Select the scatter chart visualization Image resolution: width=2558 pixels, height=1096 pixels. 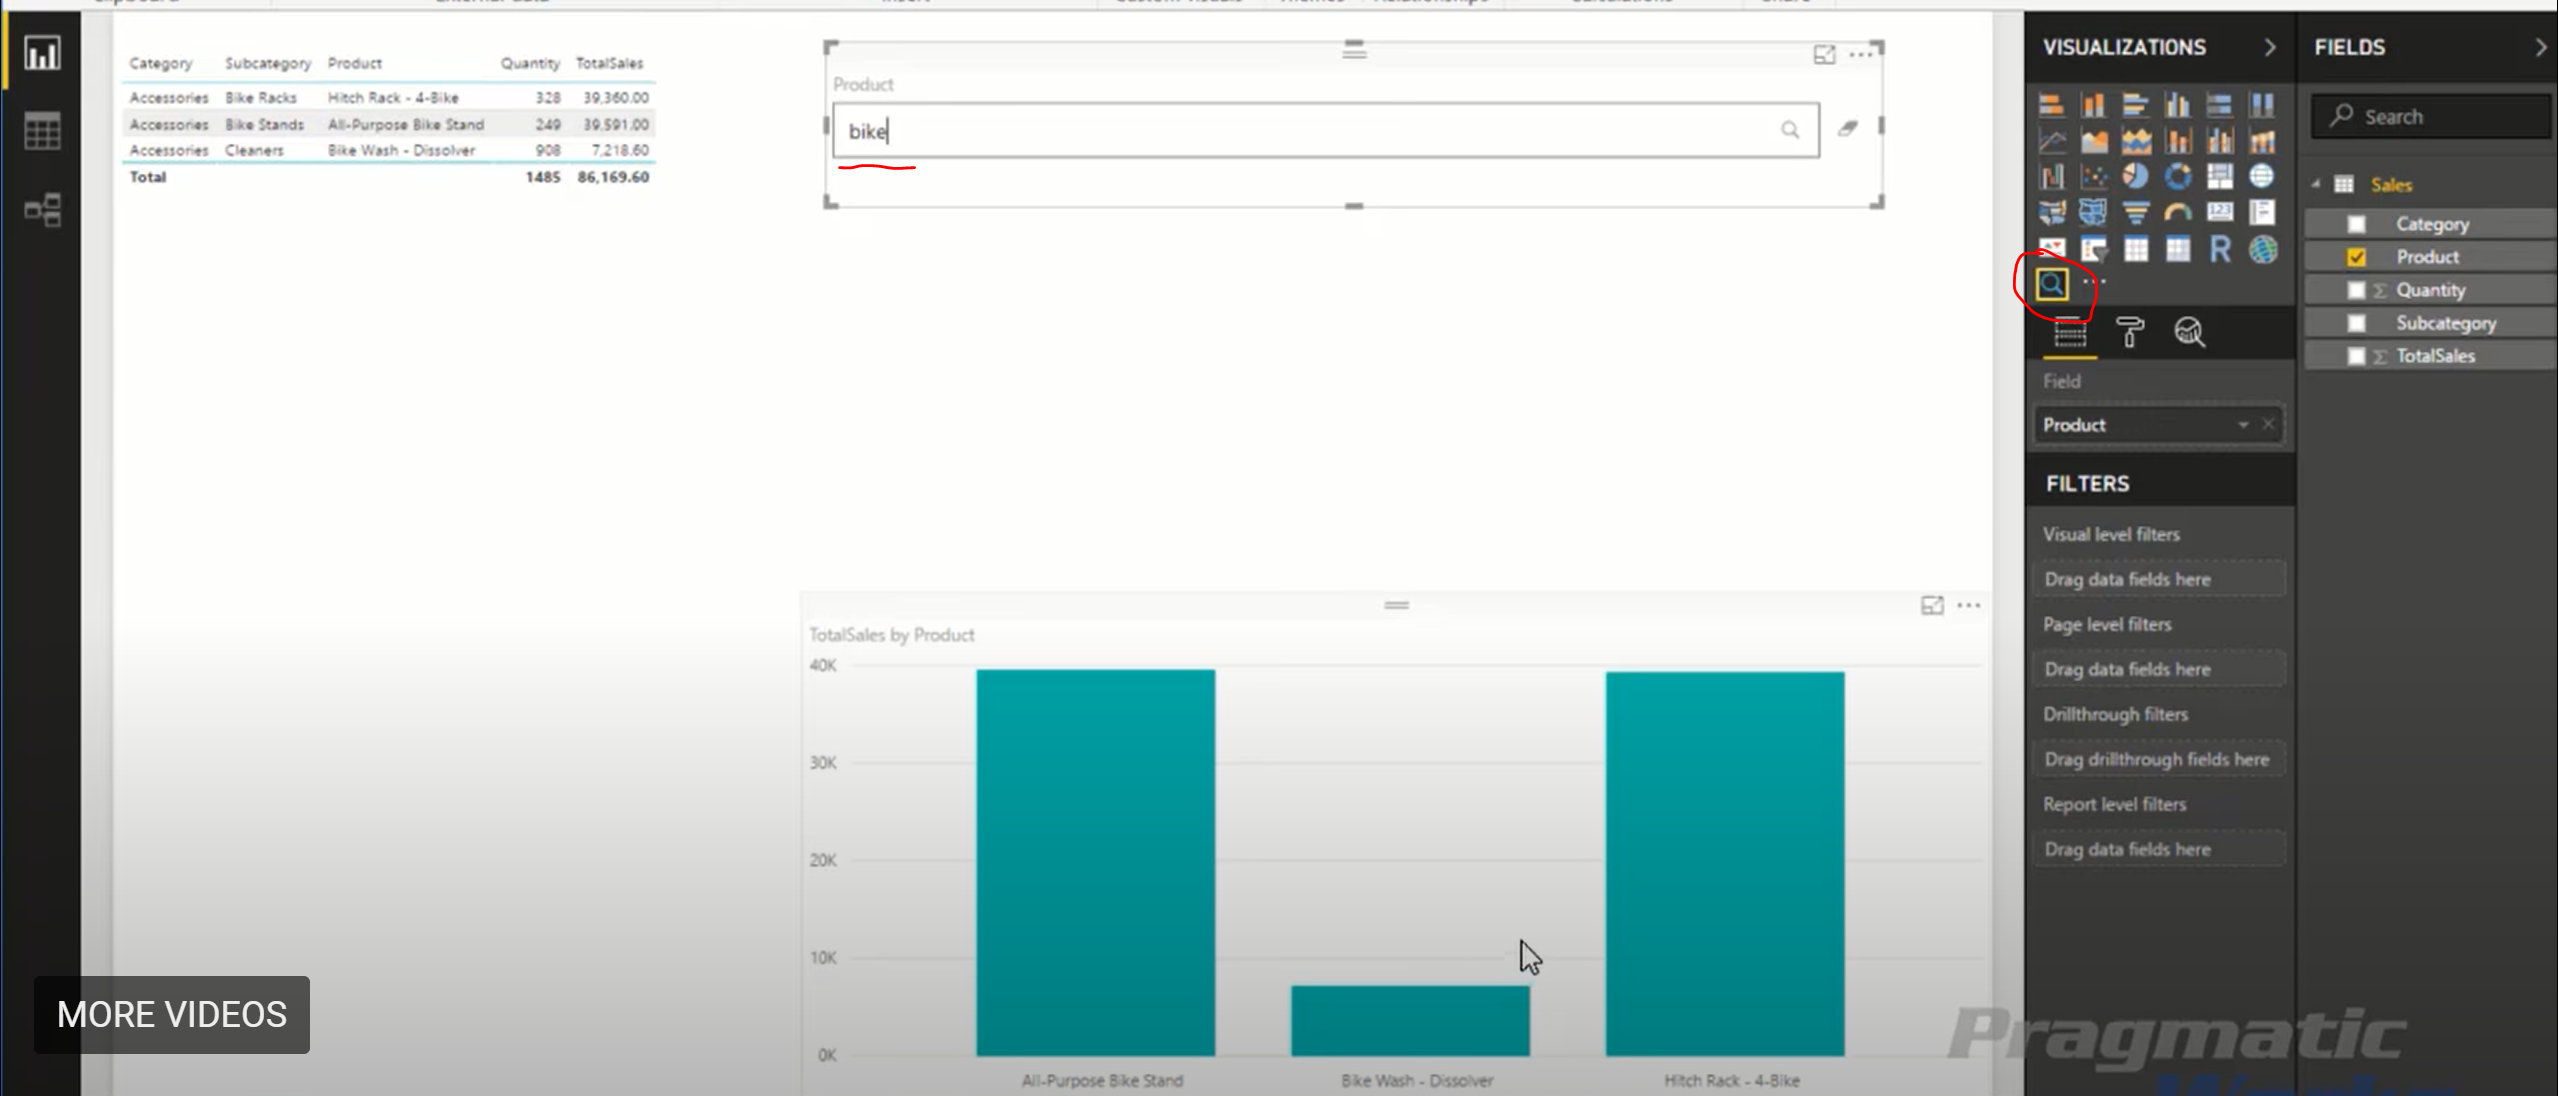2093,177
